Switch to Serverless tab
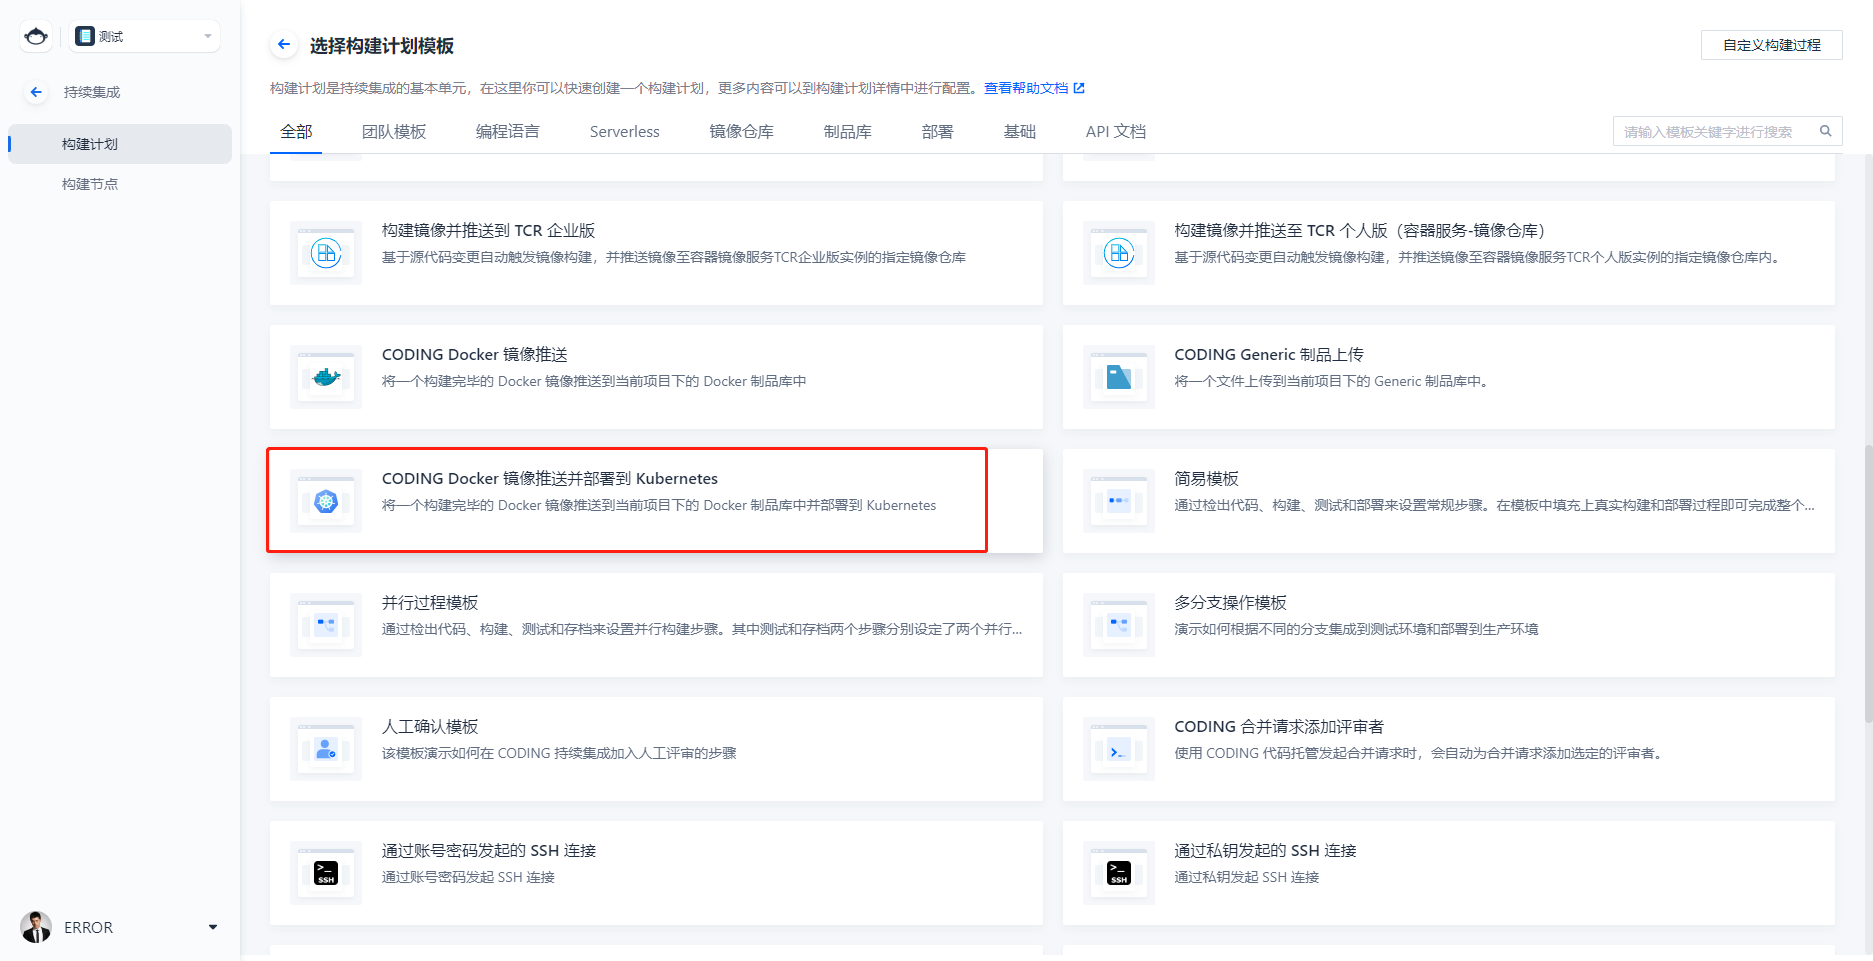Screen dimensions: 1873x961 (x=625, y=132)
